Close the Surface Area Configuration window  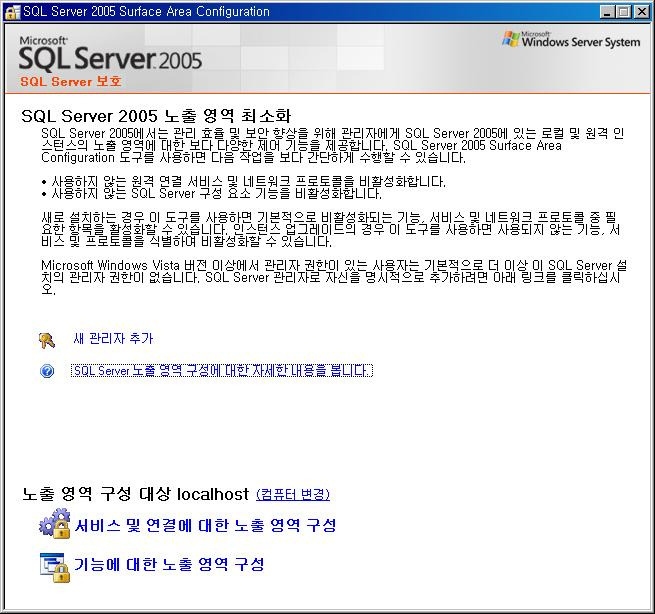tap(641, 12)
